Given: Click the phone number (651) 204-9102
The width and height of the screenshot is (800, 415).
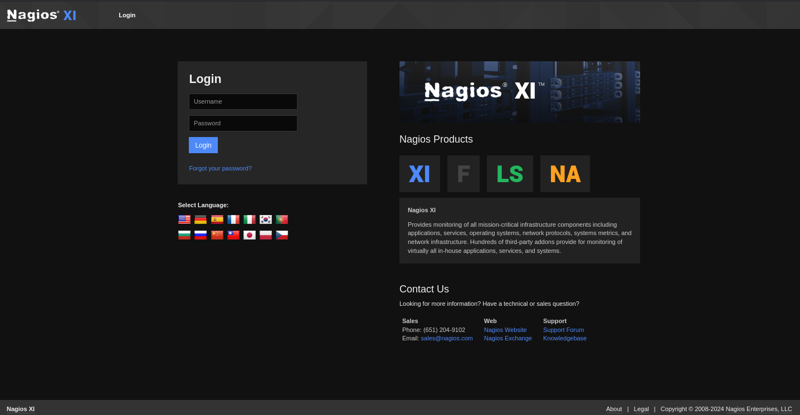Looking at the screenshot, I should click(x=444, y=330).
